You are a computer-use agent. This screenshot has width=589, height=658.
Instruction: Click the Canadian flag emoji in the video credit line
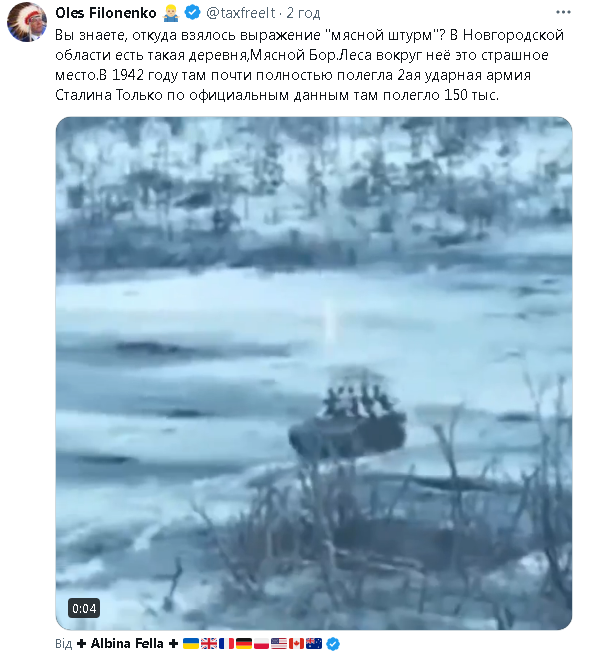coord(296,643)
